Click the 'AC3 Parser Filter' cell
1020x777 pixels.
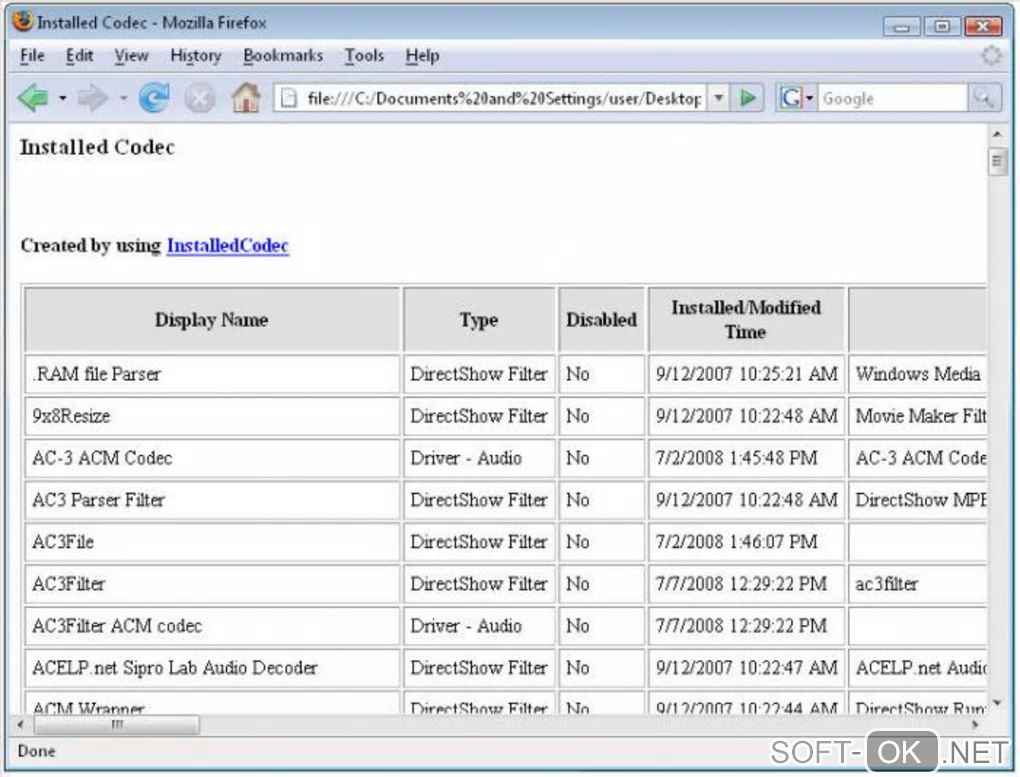(x=212, y=500)
